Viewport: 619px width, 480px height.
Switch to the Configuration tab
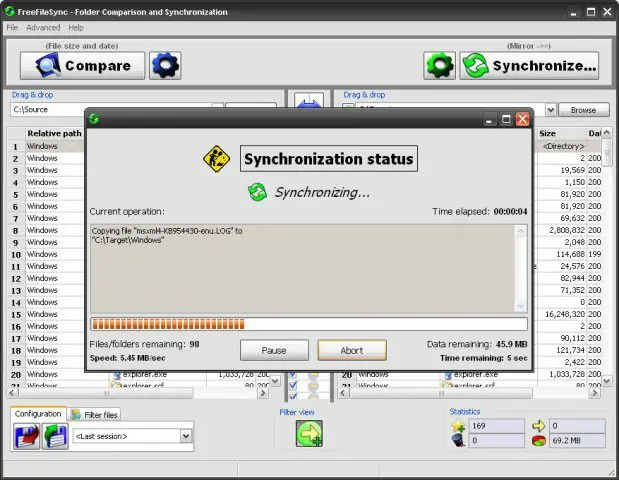[x=38, y=414]
